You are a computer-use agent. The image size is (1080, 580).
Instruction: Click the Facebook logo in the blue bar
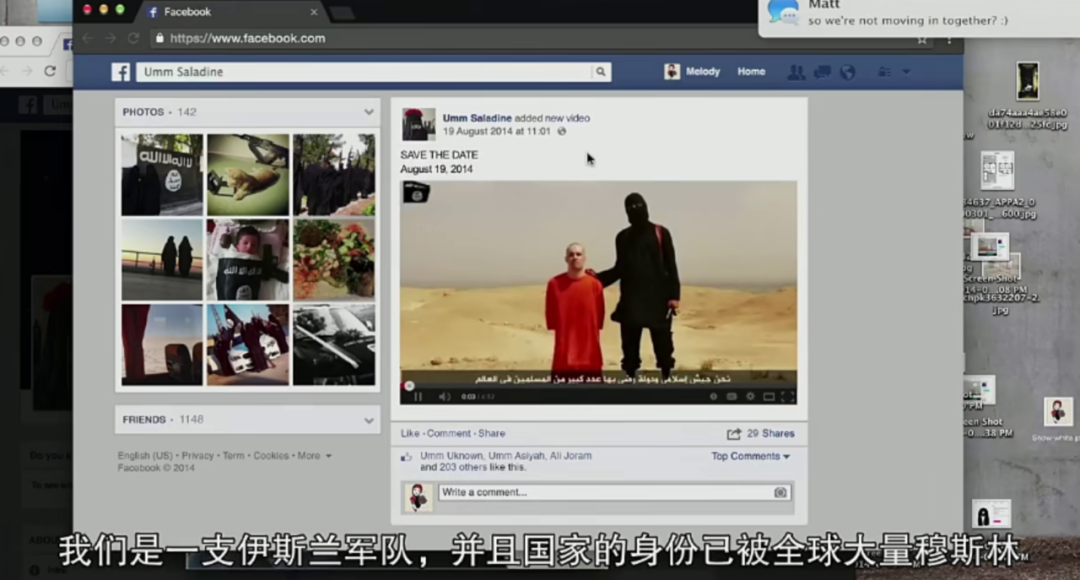tap(121, 72)
